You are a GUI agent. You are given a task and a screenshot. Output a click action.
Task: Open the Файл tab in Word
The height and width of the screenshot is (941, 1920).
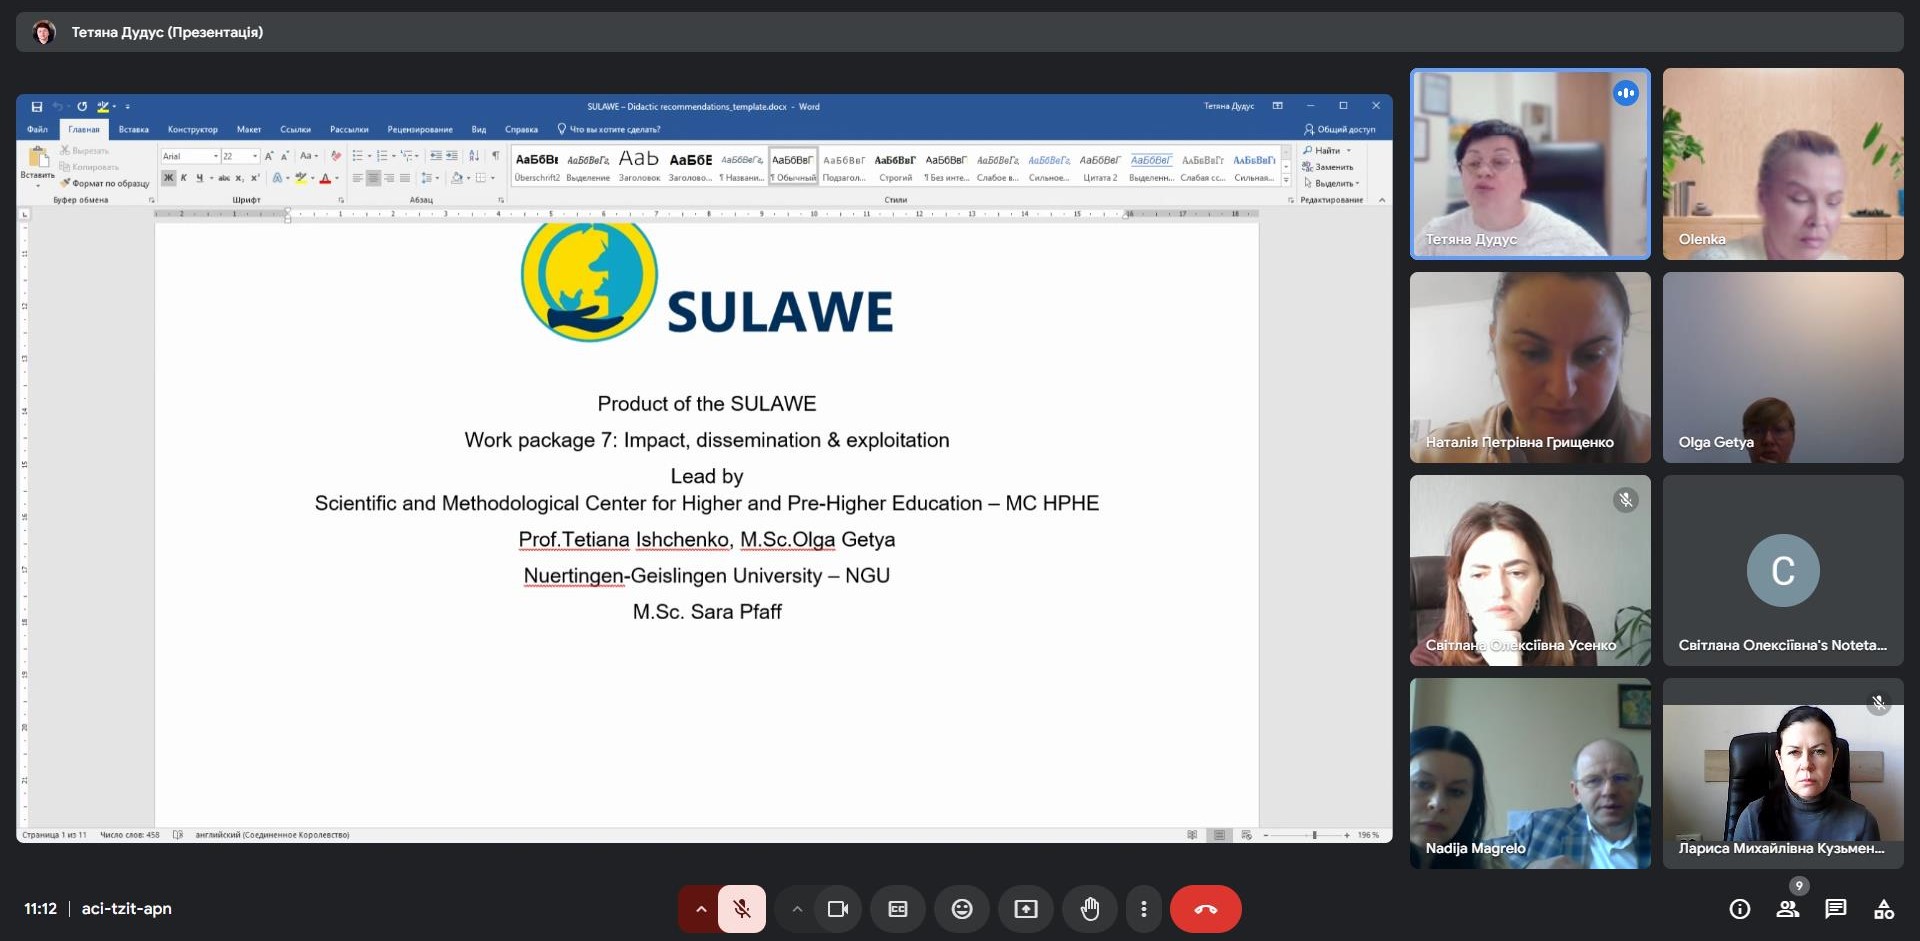[x=37, y=129]
